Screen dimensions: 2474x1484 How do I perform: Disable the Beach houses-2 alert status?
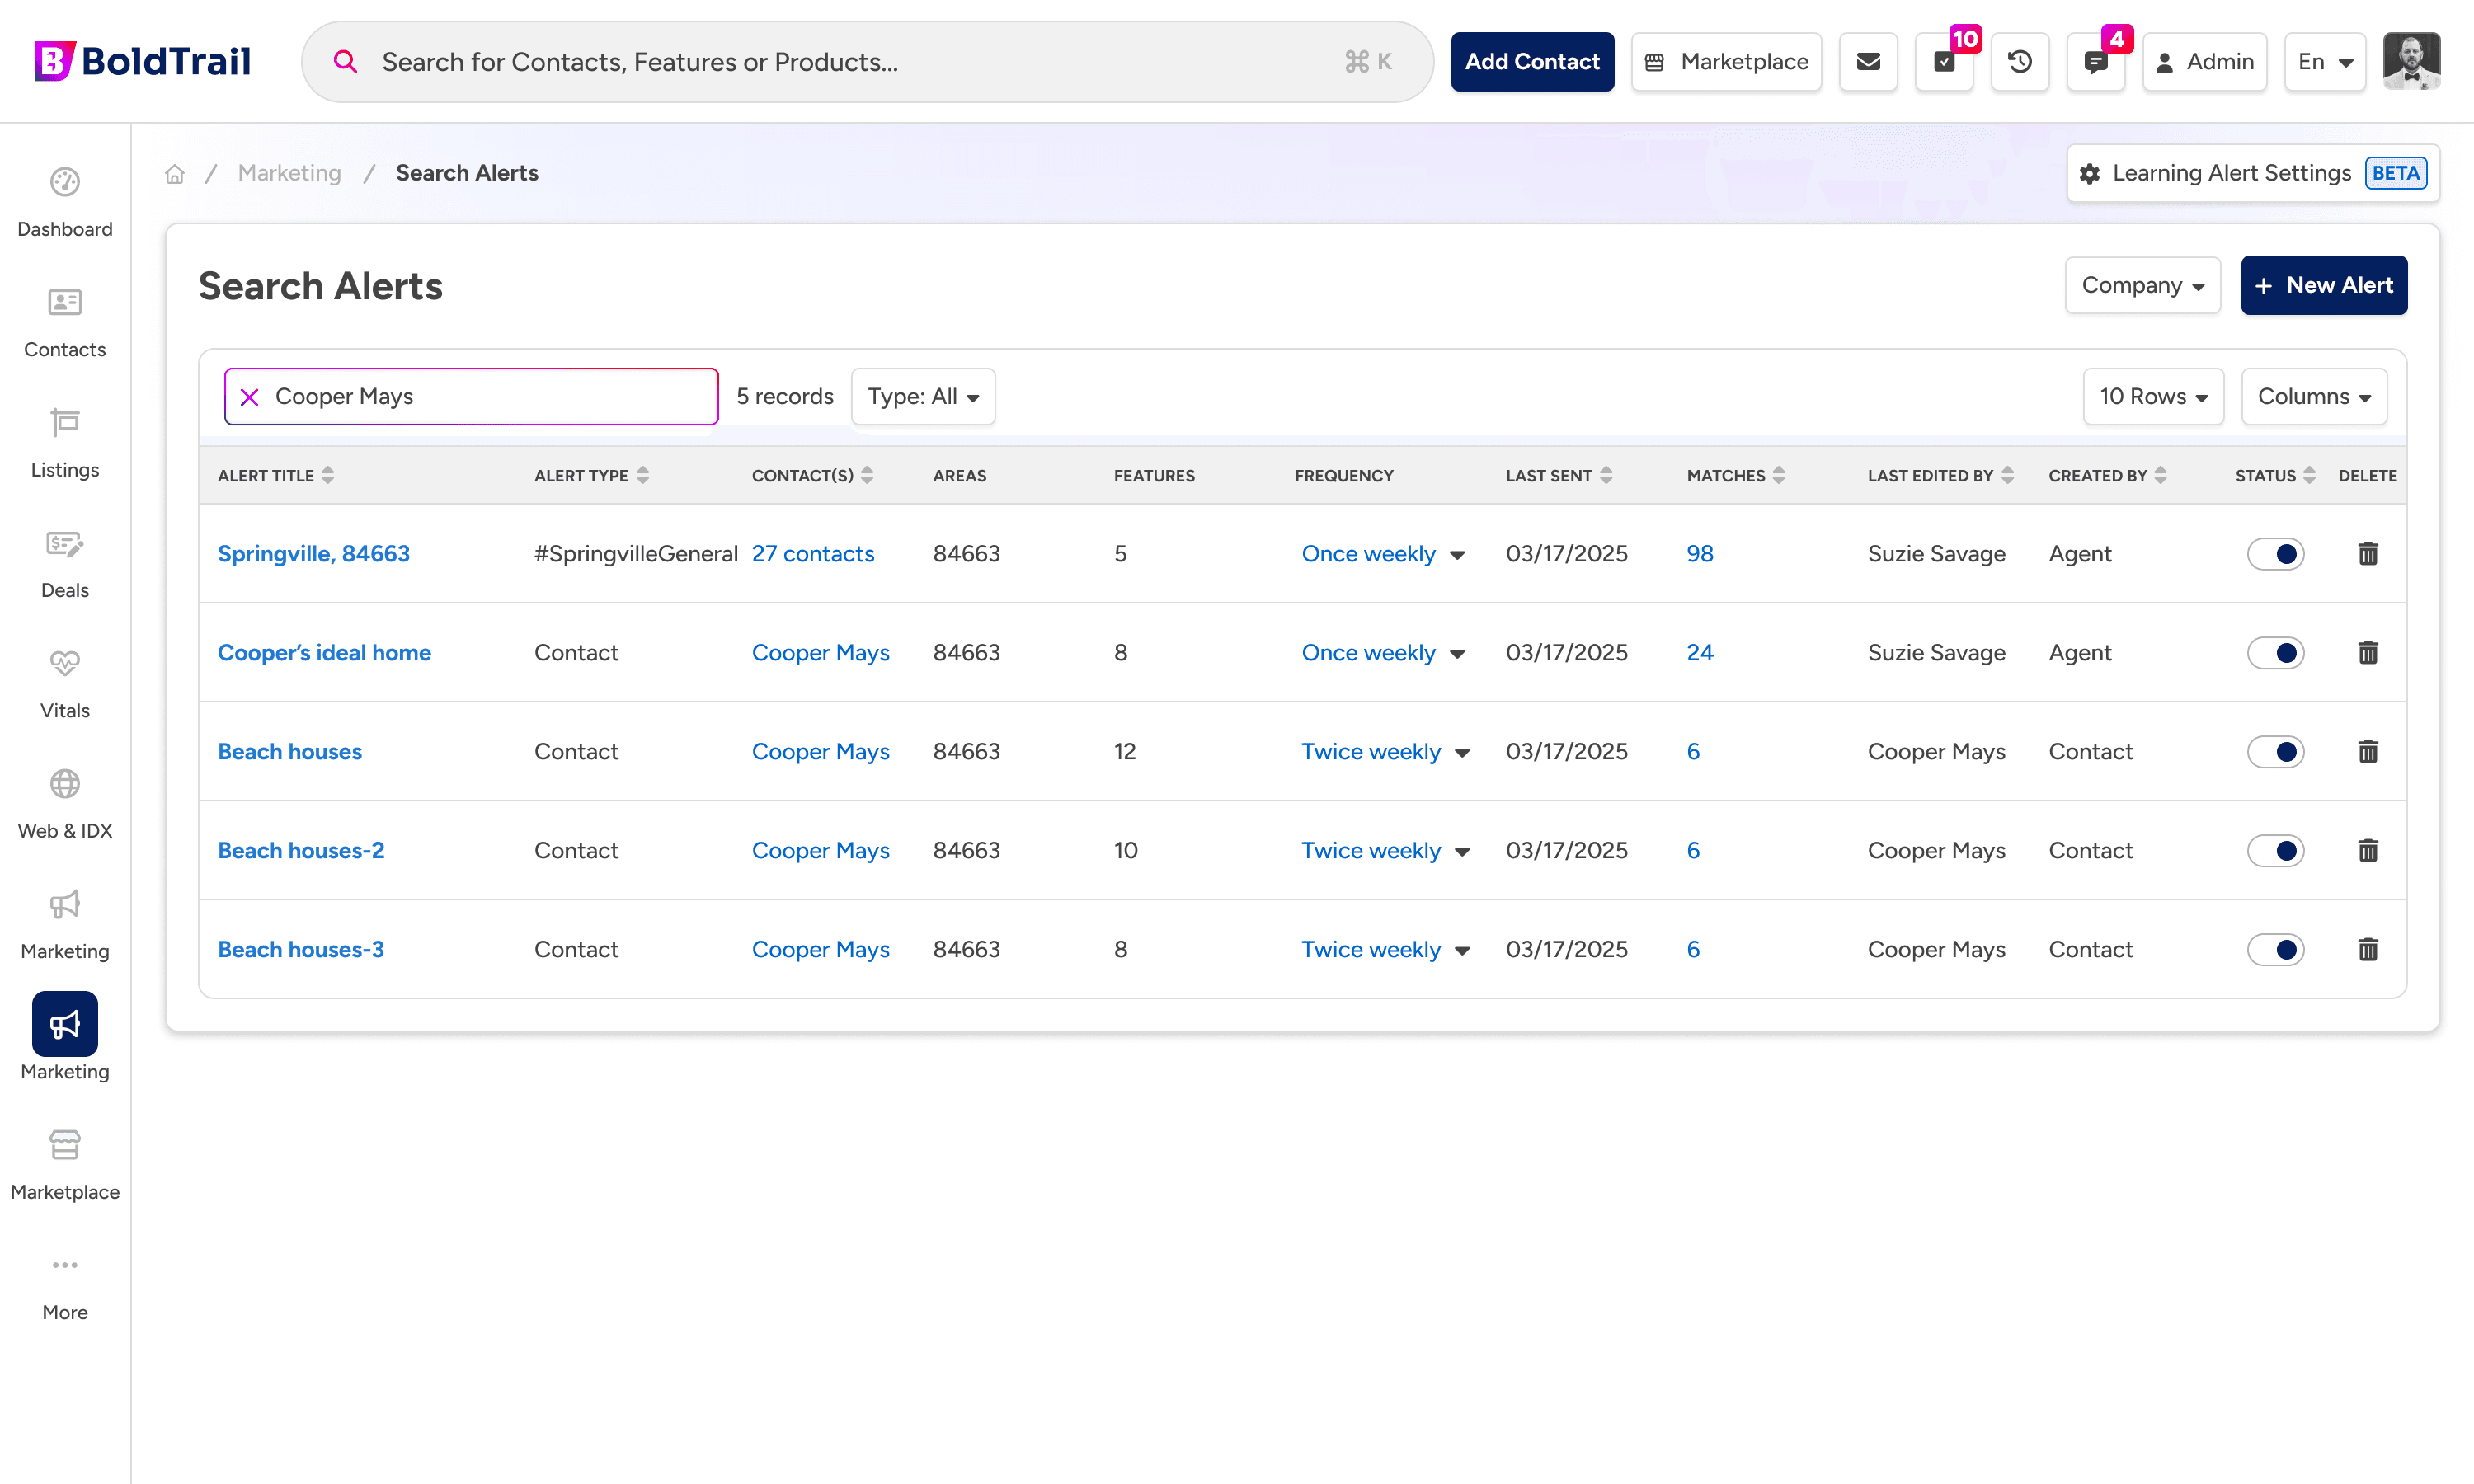click(2275, 851)
